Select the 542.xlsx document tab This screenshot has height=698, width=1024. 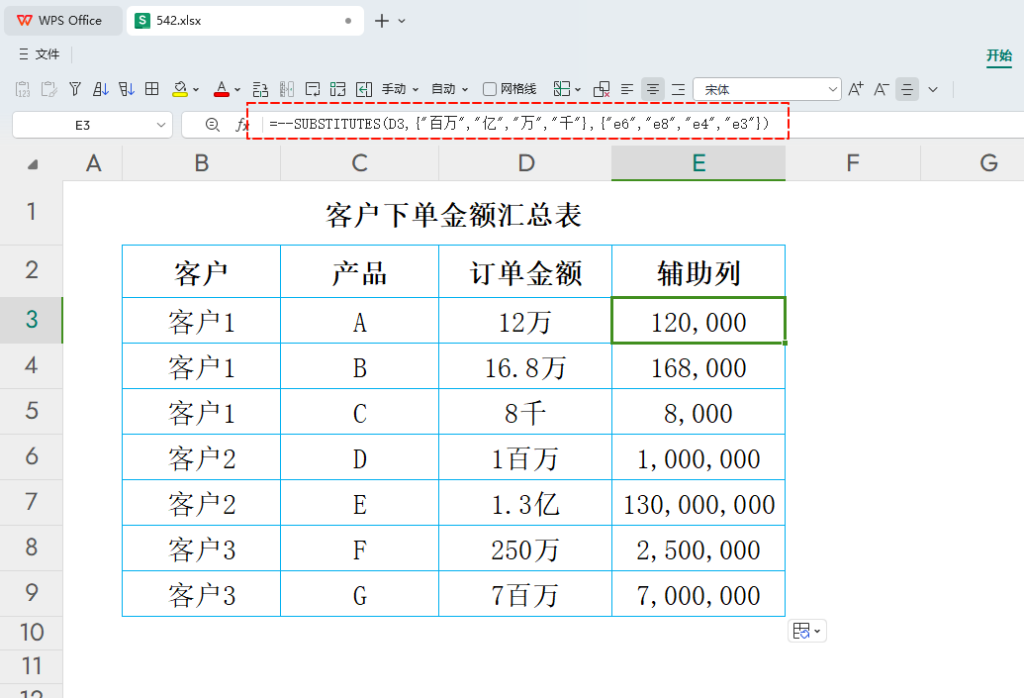pos(245,20)
